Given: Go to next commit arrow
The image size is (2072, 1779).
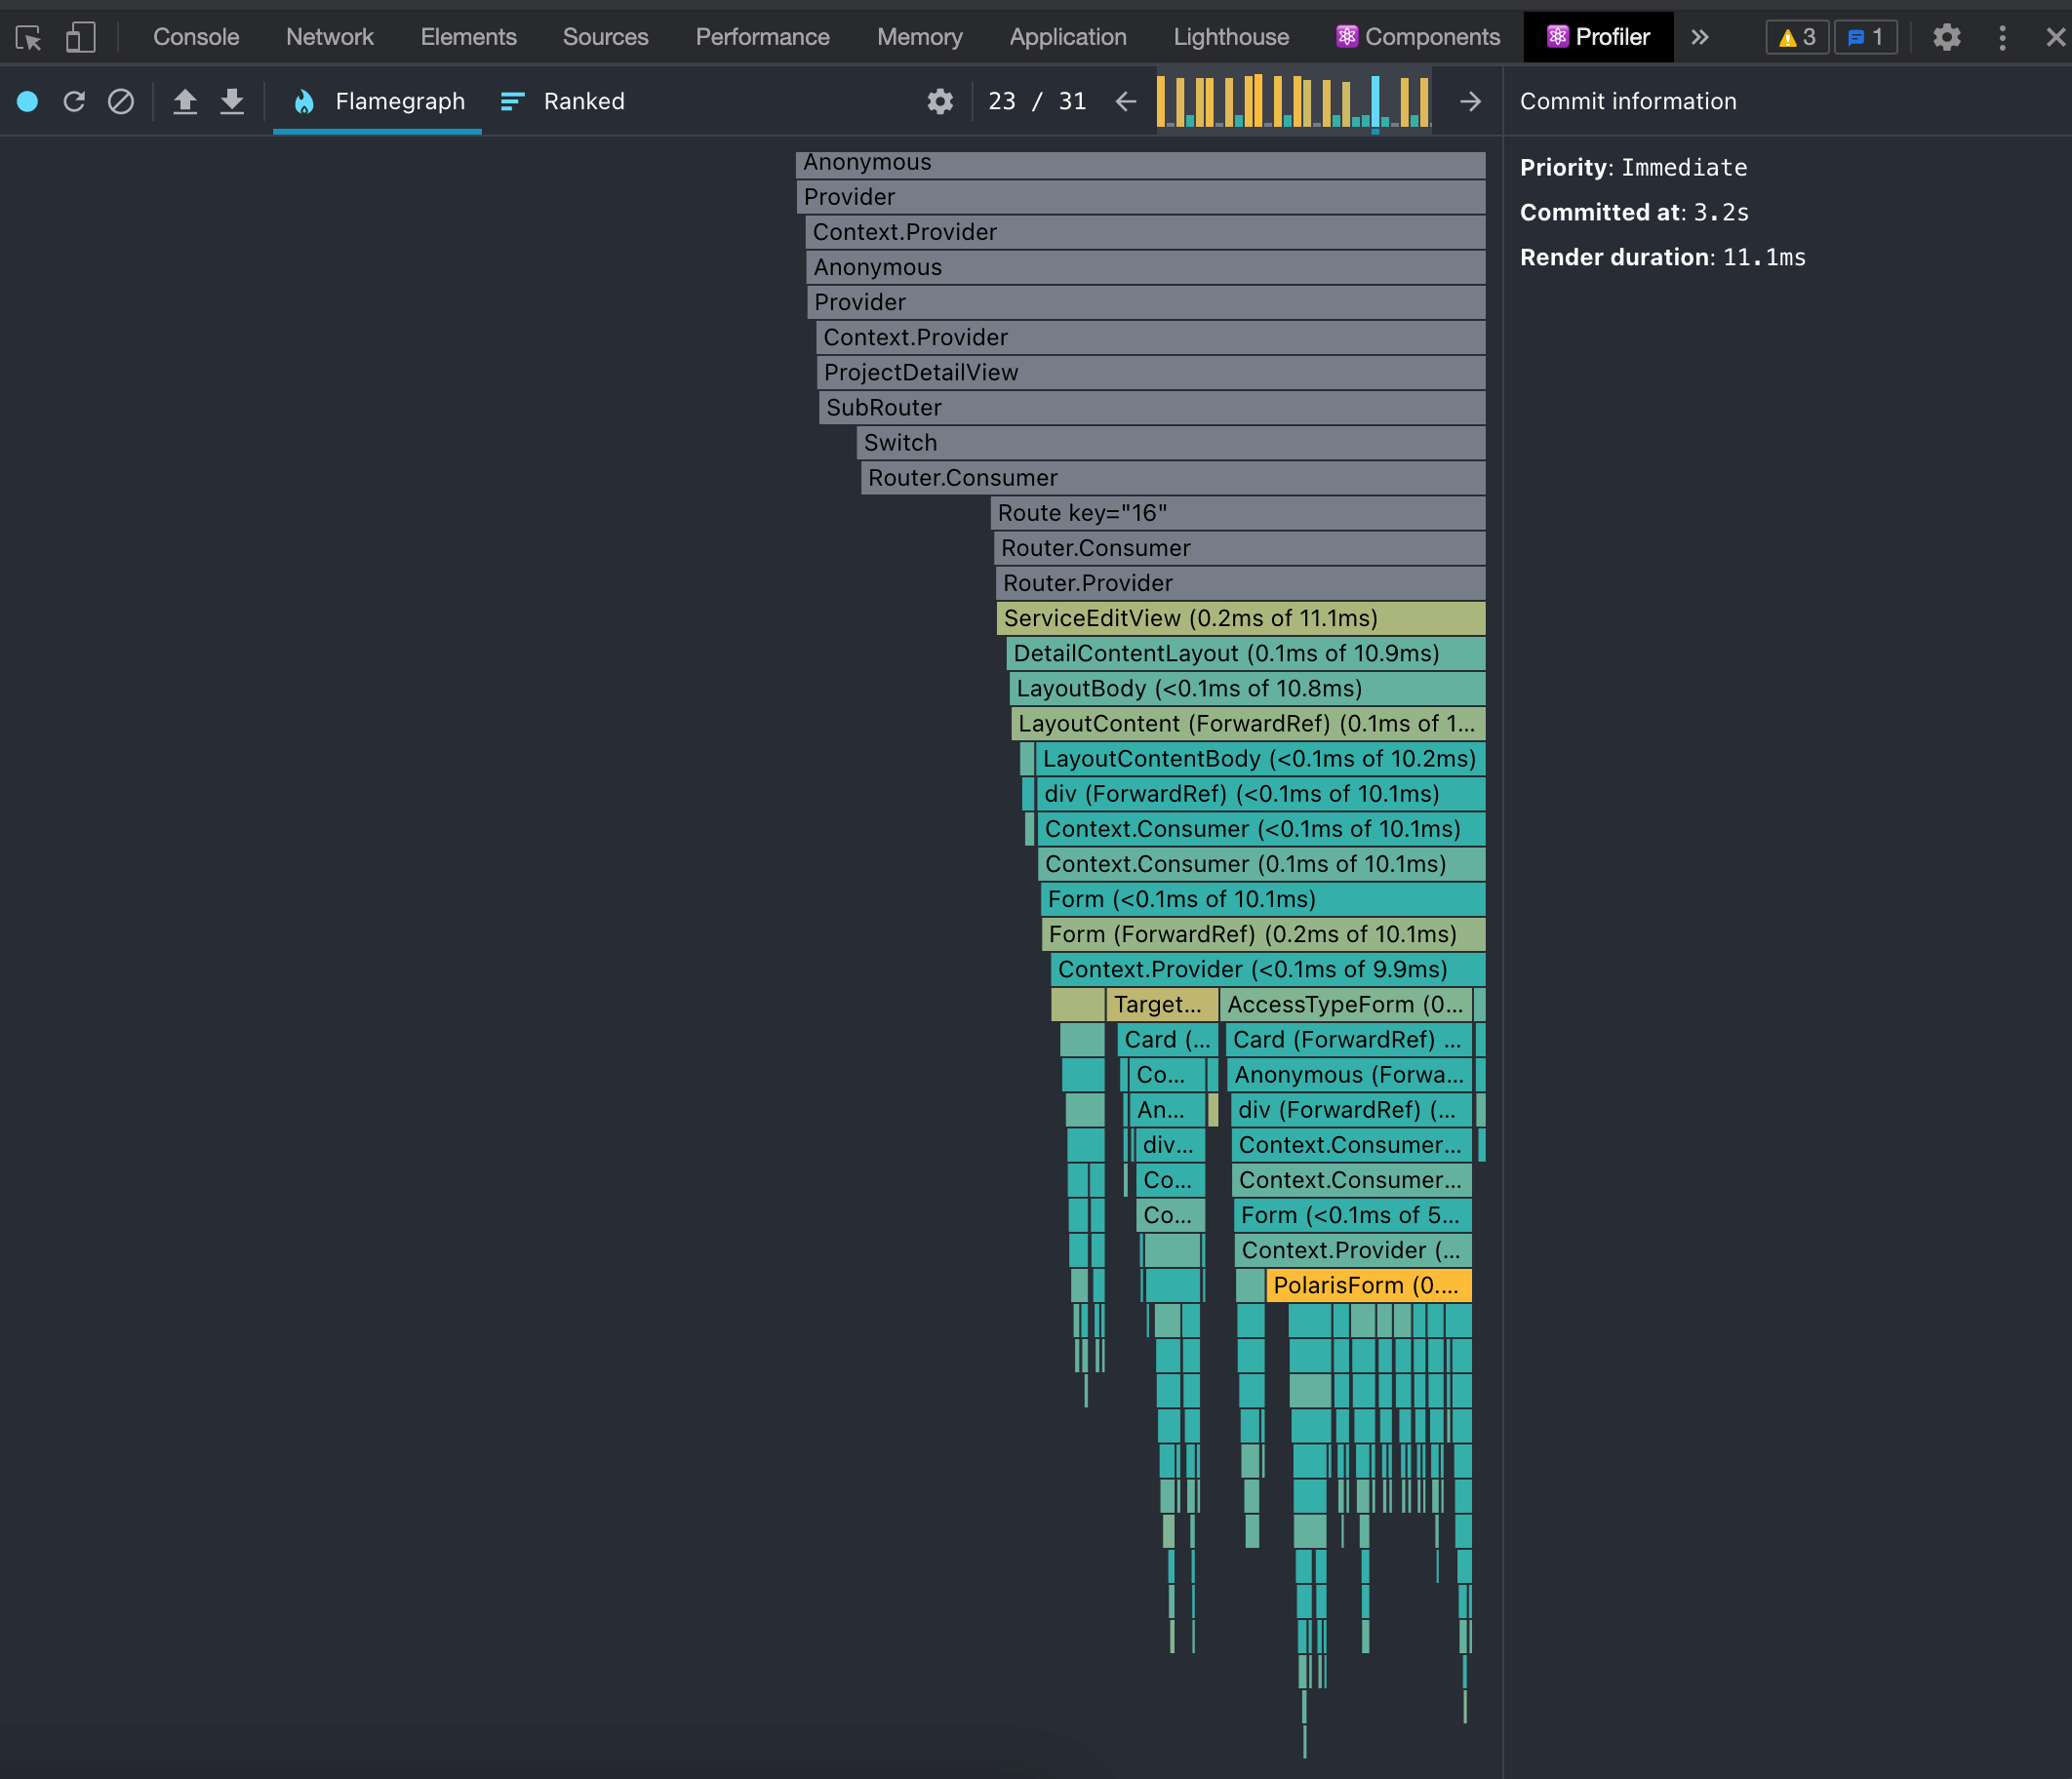Looking at the screenshot, I should click(x=1470, y=101).
